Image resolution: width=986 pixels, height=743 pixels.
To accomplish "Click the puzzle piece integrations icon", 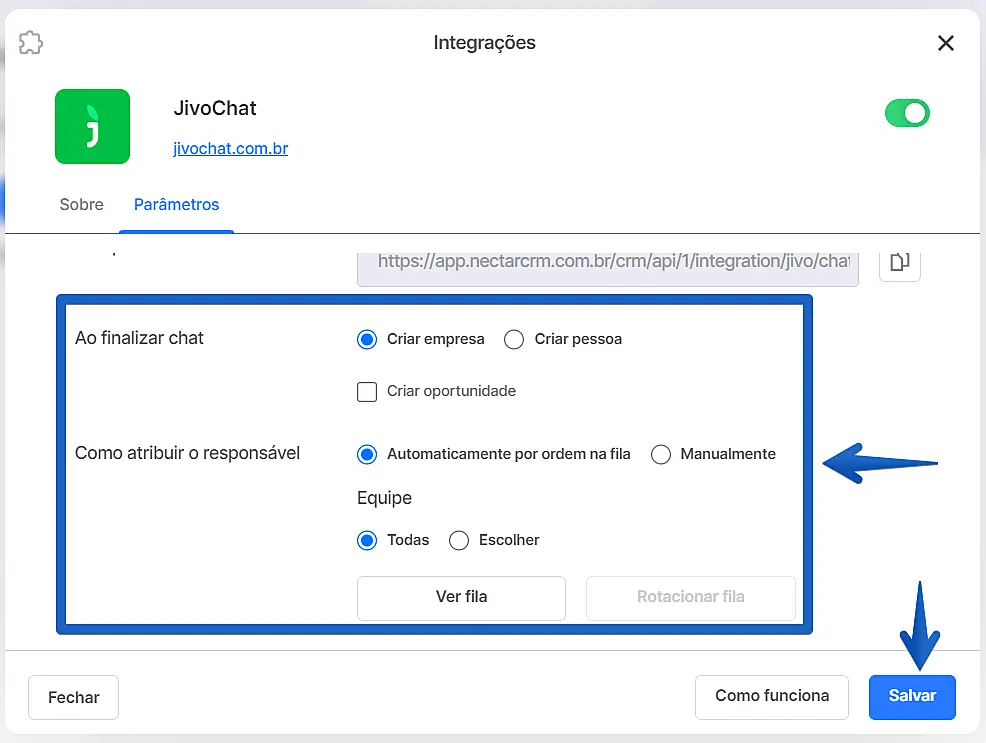I will click(31, 43).
